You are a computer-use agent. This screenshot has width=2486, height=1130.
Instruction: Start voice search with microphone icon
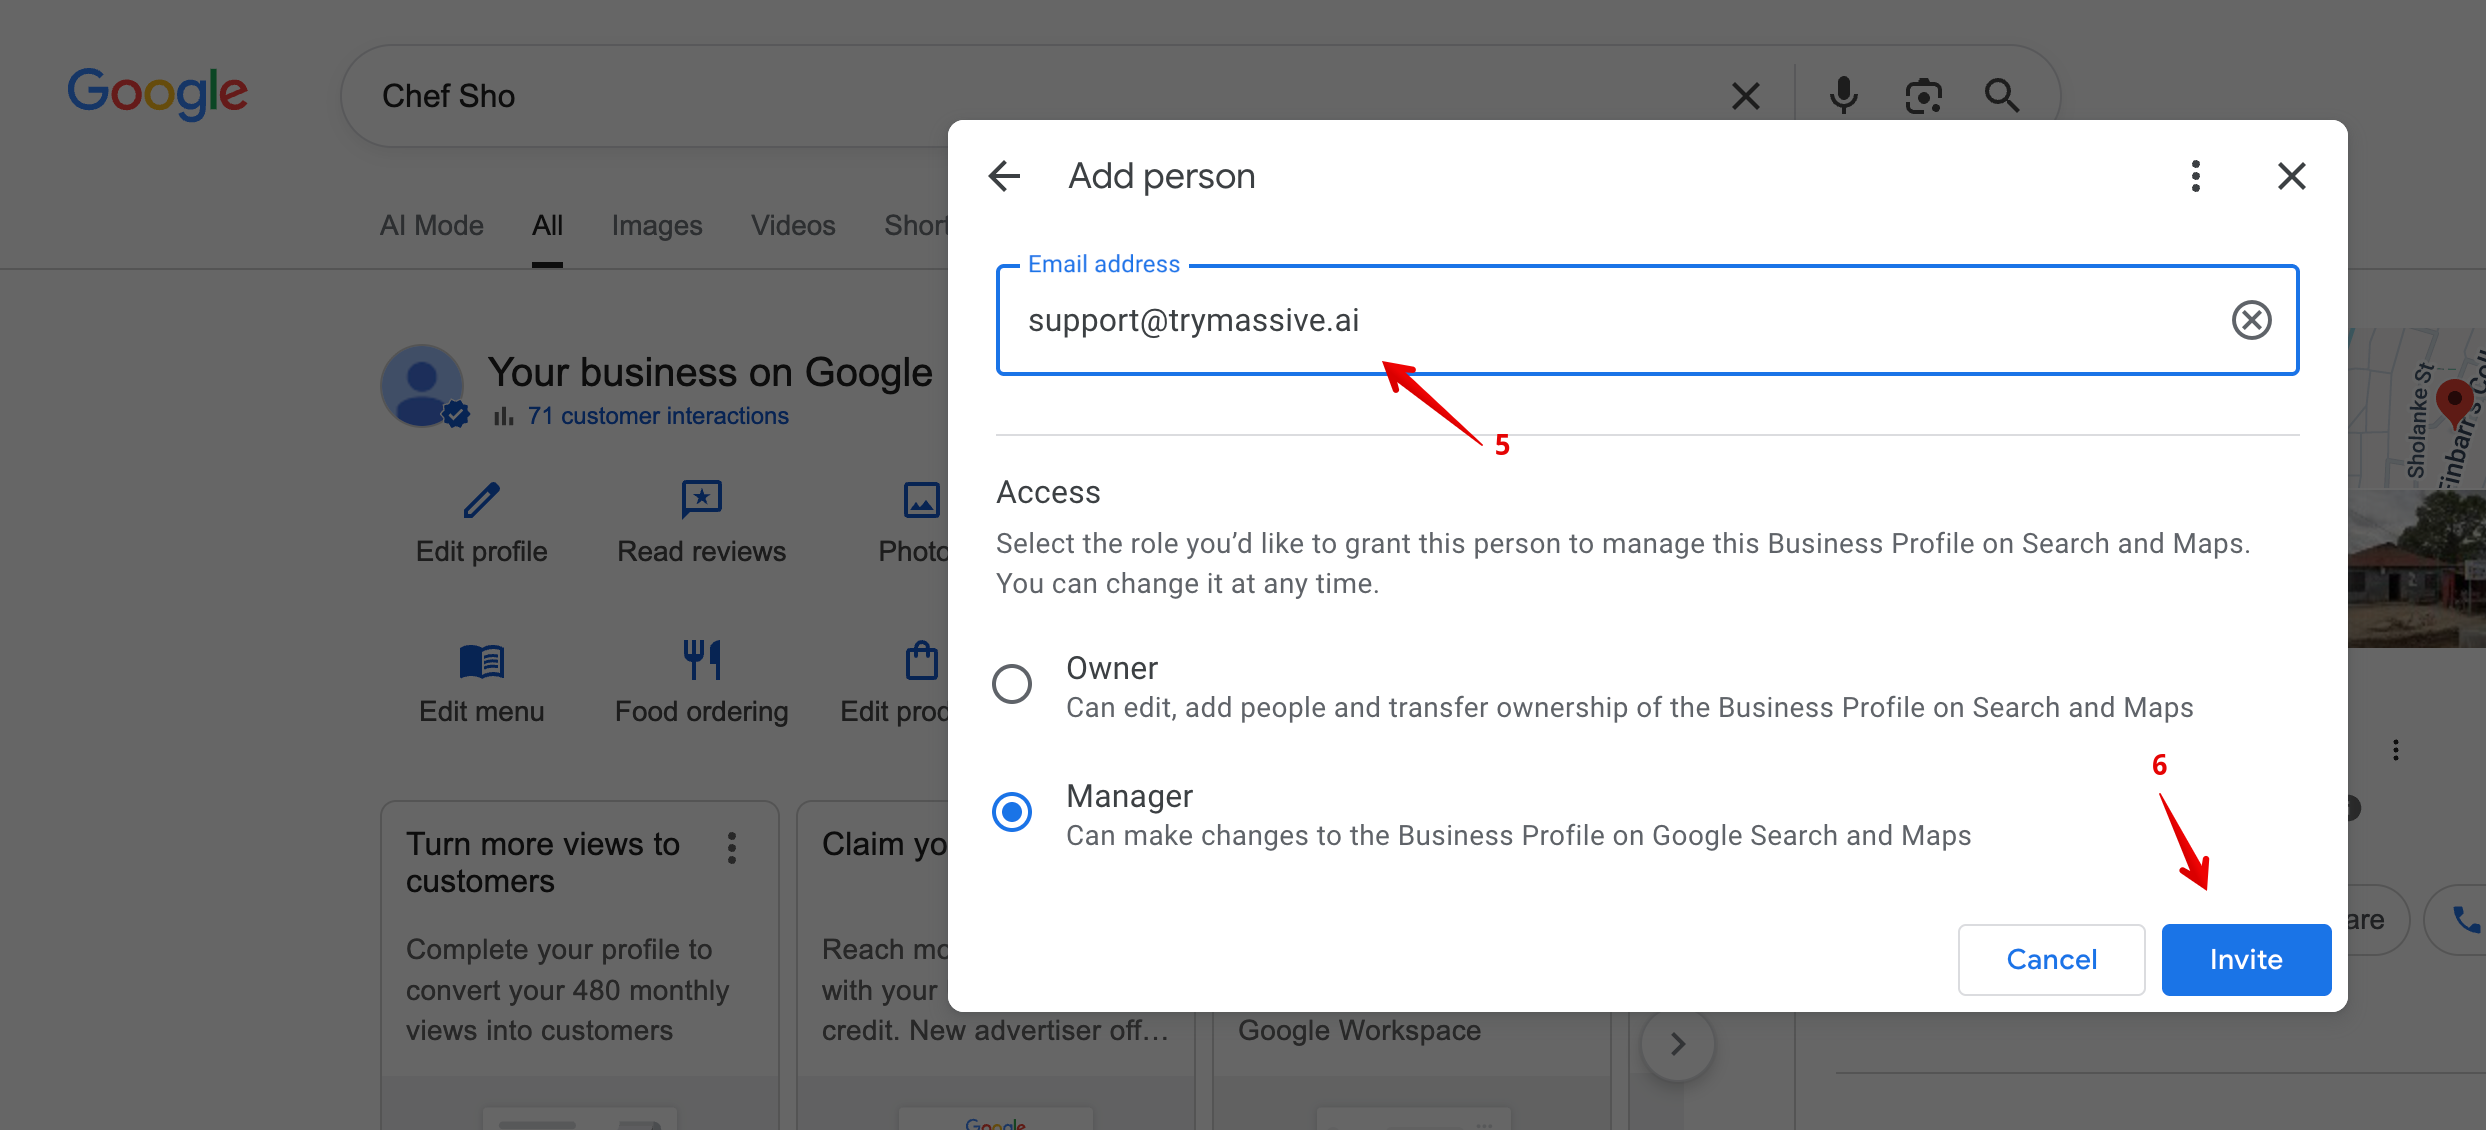pyautogui.click(x=1843, y=96)
